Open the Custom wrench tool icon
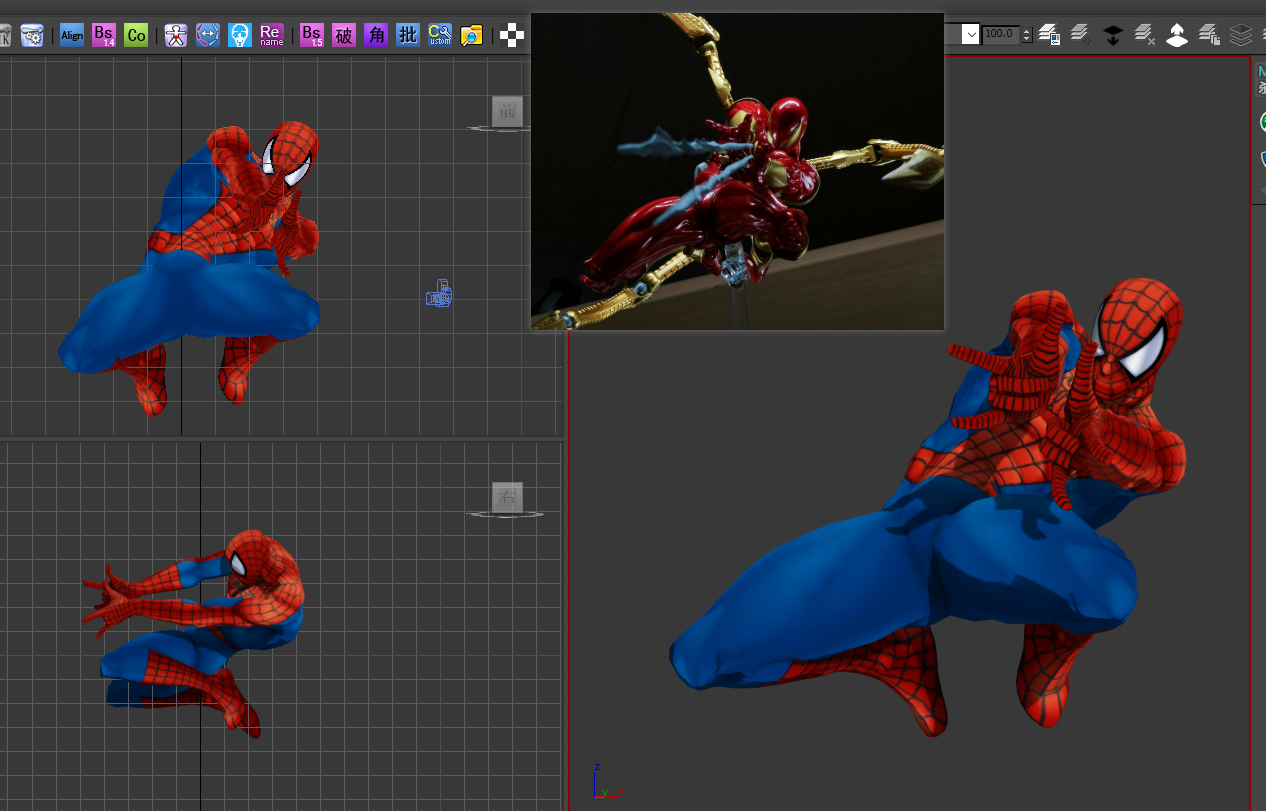The height and width of the screenshot is (811, 1266). 440,35
